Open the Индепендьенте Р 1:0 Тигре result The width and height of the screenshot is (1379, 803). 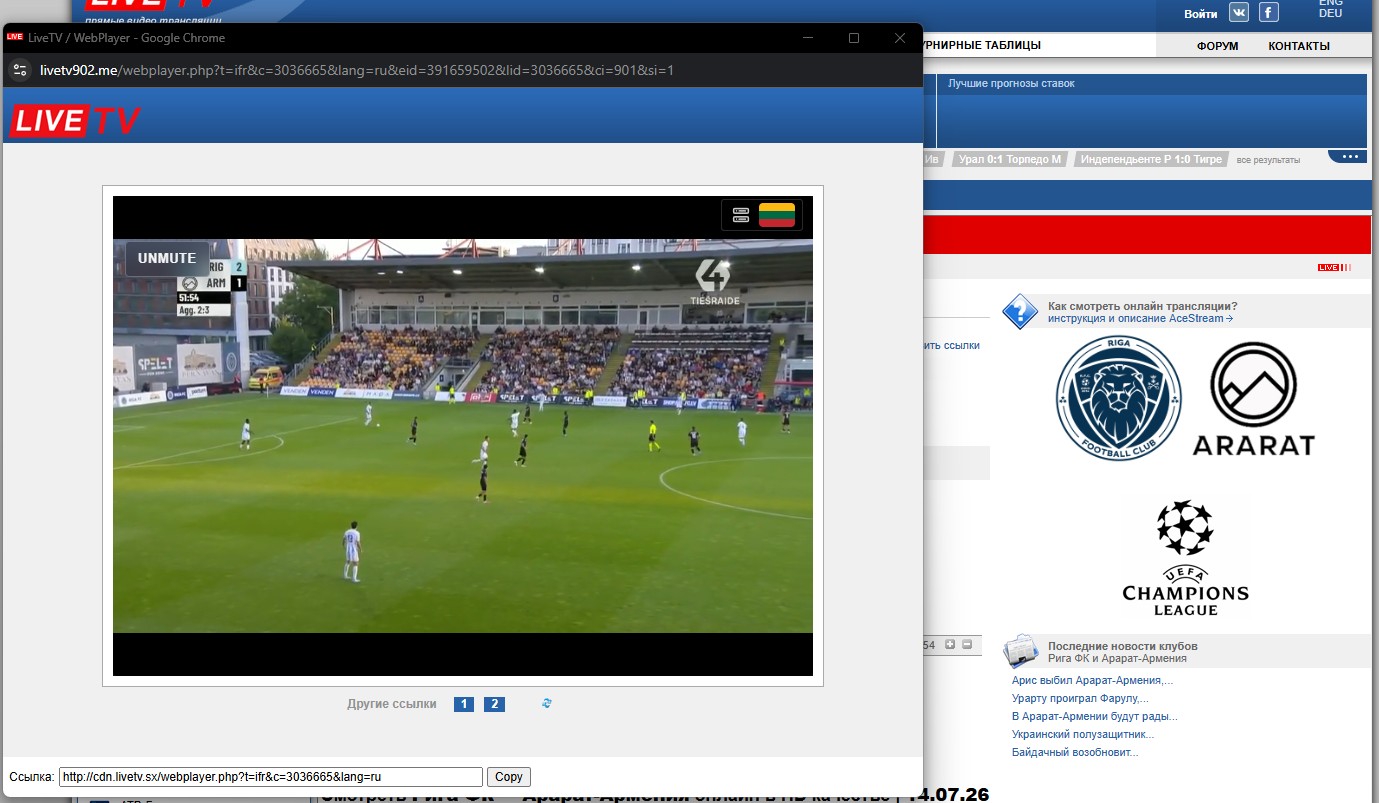[1151, 159]
